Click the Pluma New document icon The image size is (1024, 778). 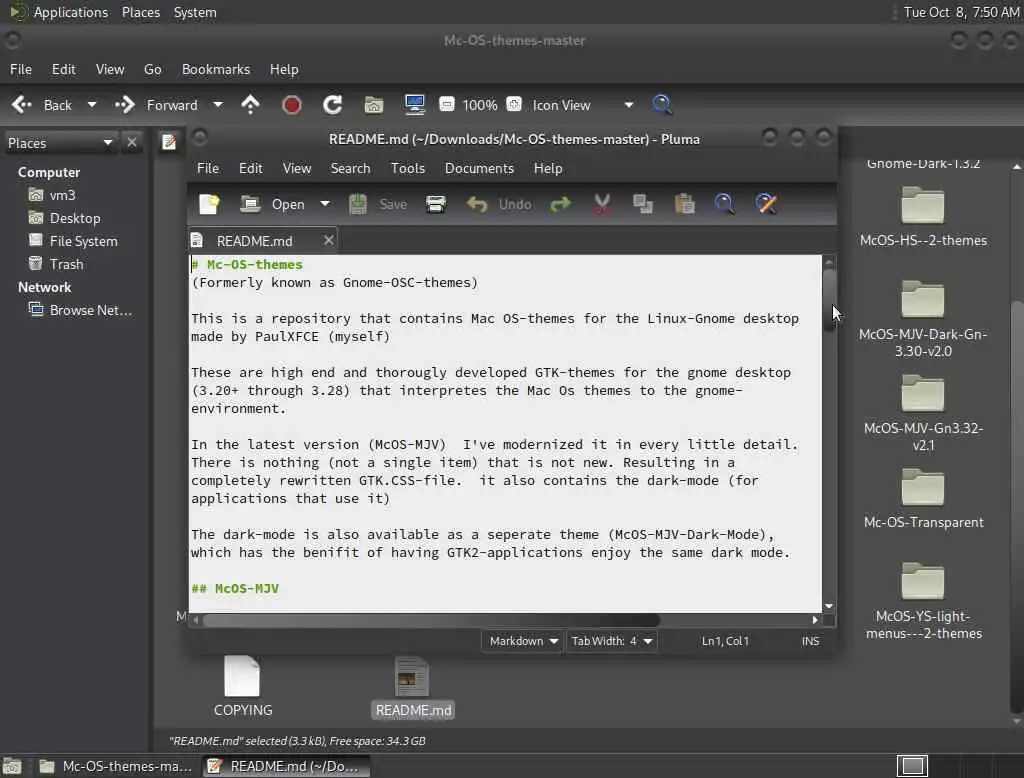[209, 204]
